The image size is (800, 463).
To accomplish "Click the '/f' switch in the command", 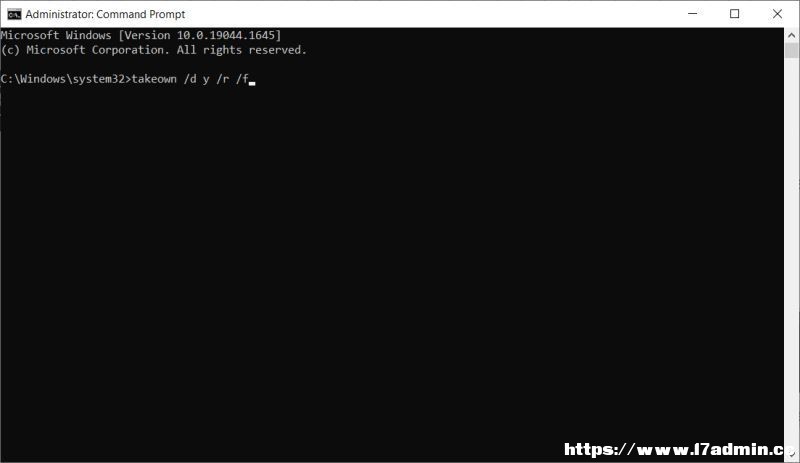I will tap(242, 79).
